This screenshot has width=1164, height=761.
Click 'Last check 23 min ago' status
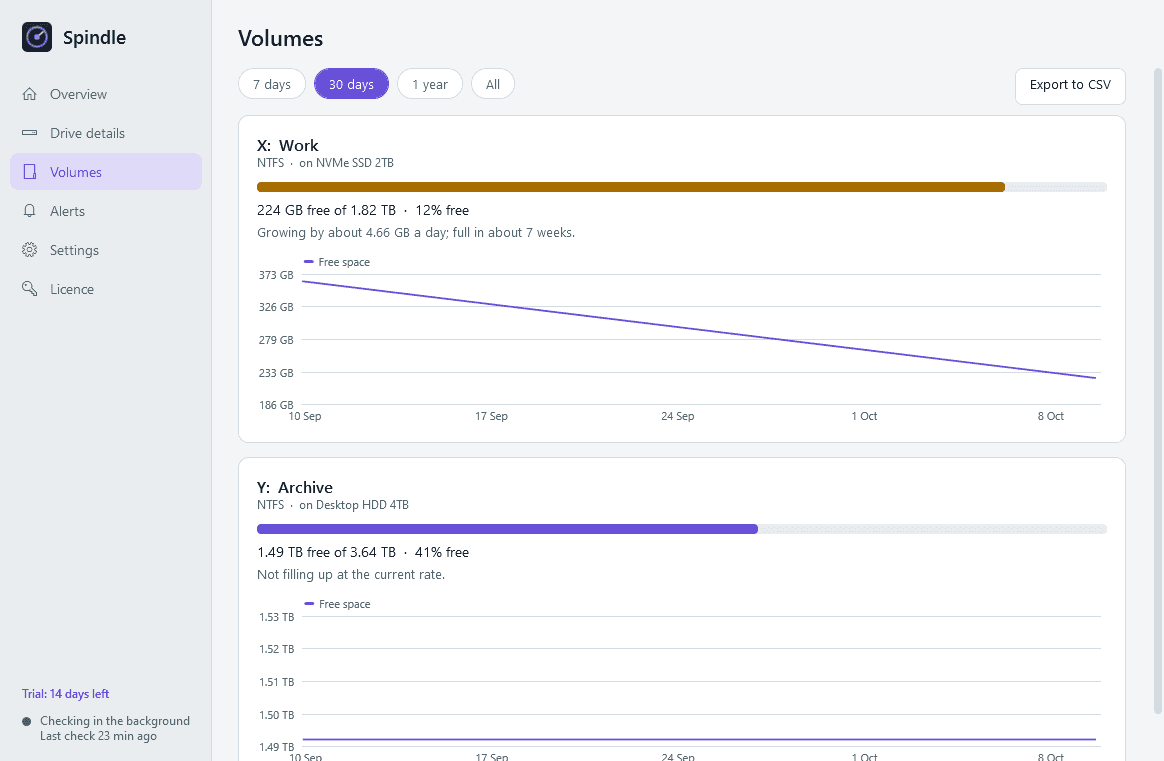[99, 736]
